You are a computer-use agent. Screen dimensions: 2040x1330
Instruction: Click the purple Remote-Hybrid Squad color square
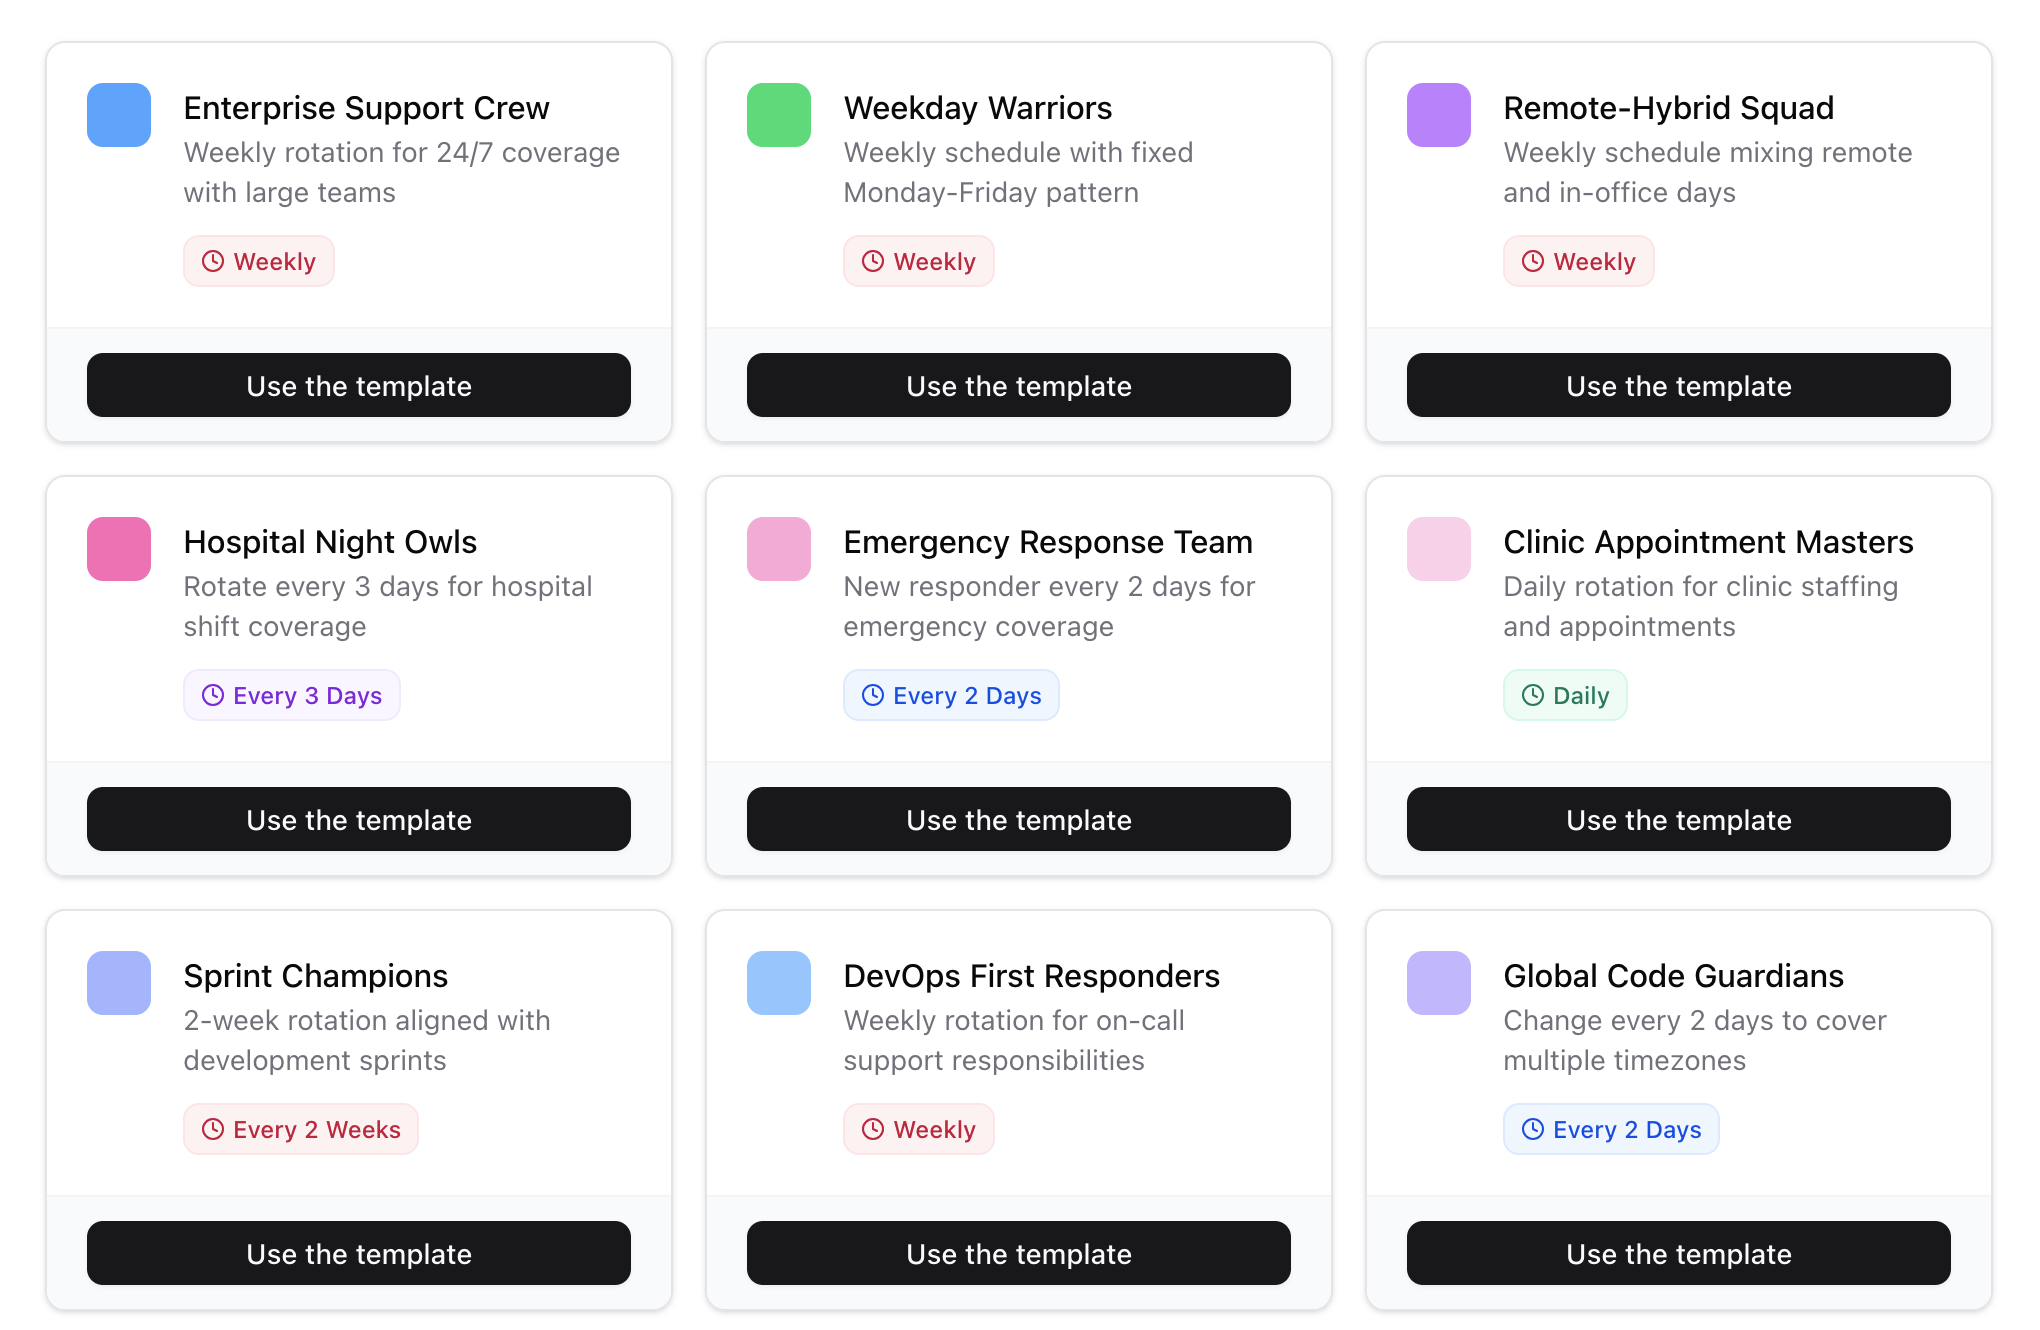[1439, 115]
